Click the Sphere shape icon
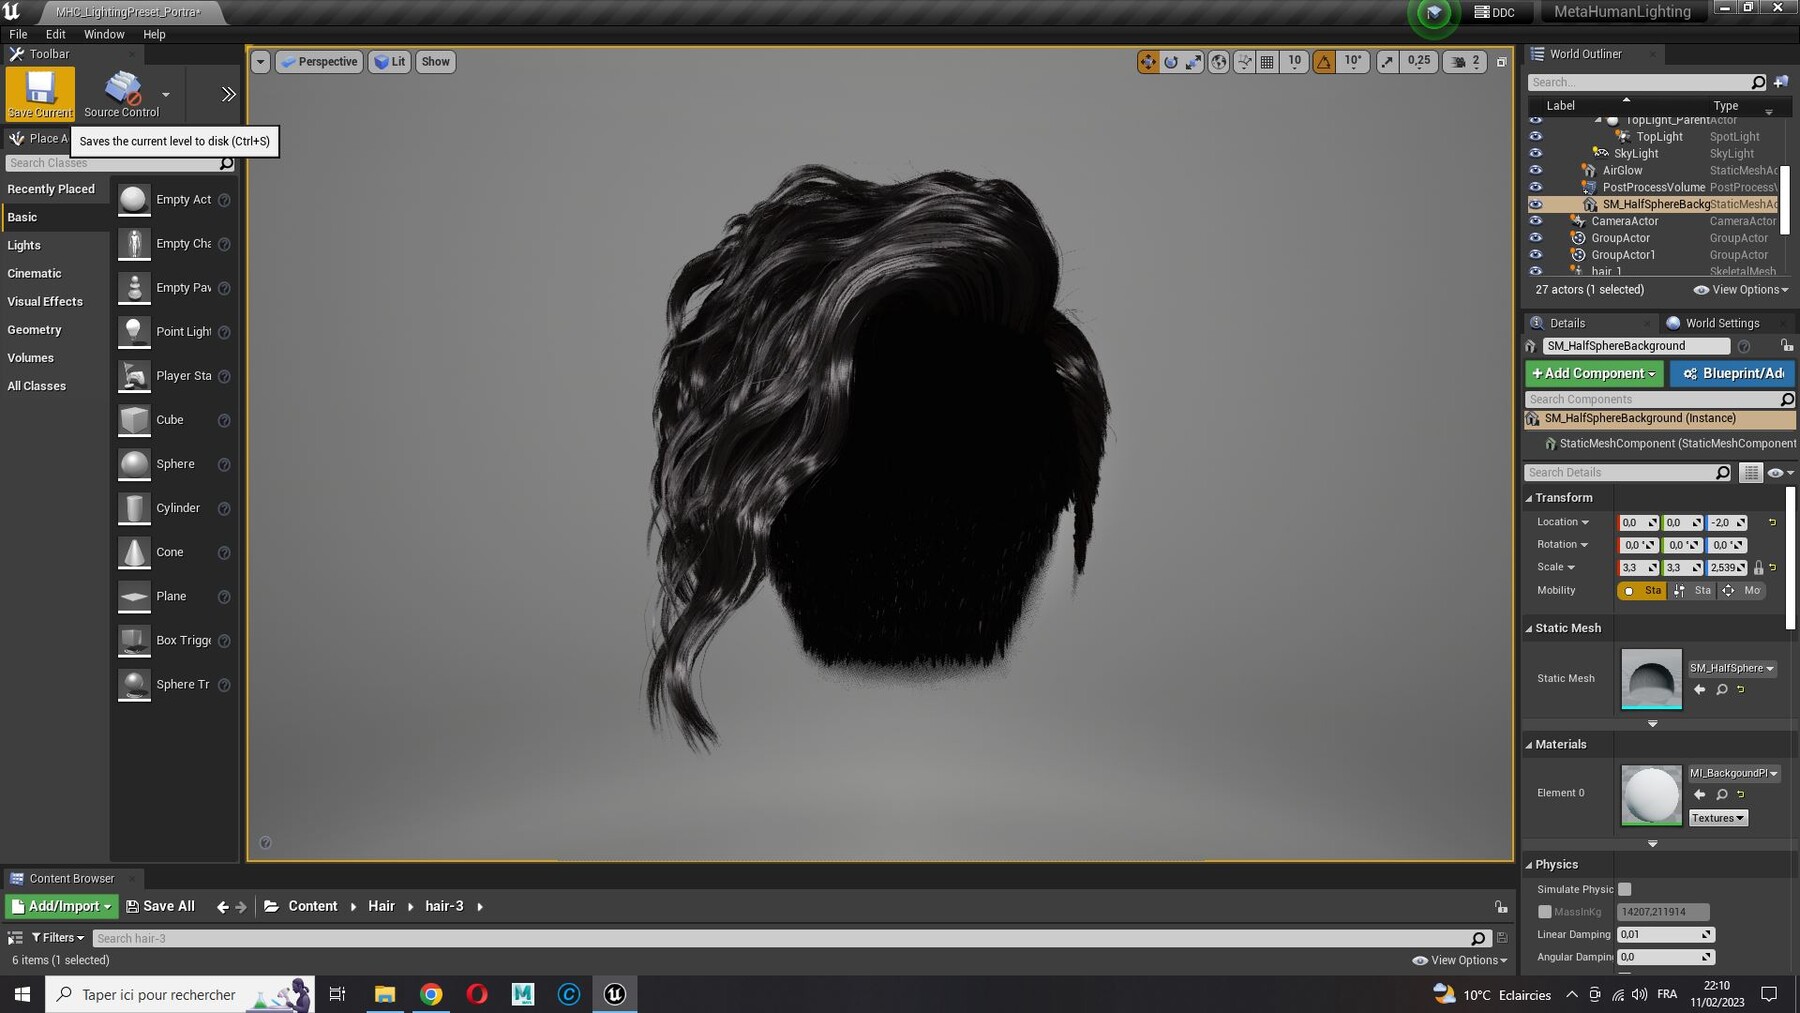The width and height of the screenshot is (1800, 1013). [x=134, y=464]
